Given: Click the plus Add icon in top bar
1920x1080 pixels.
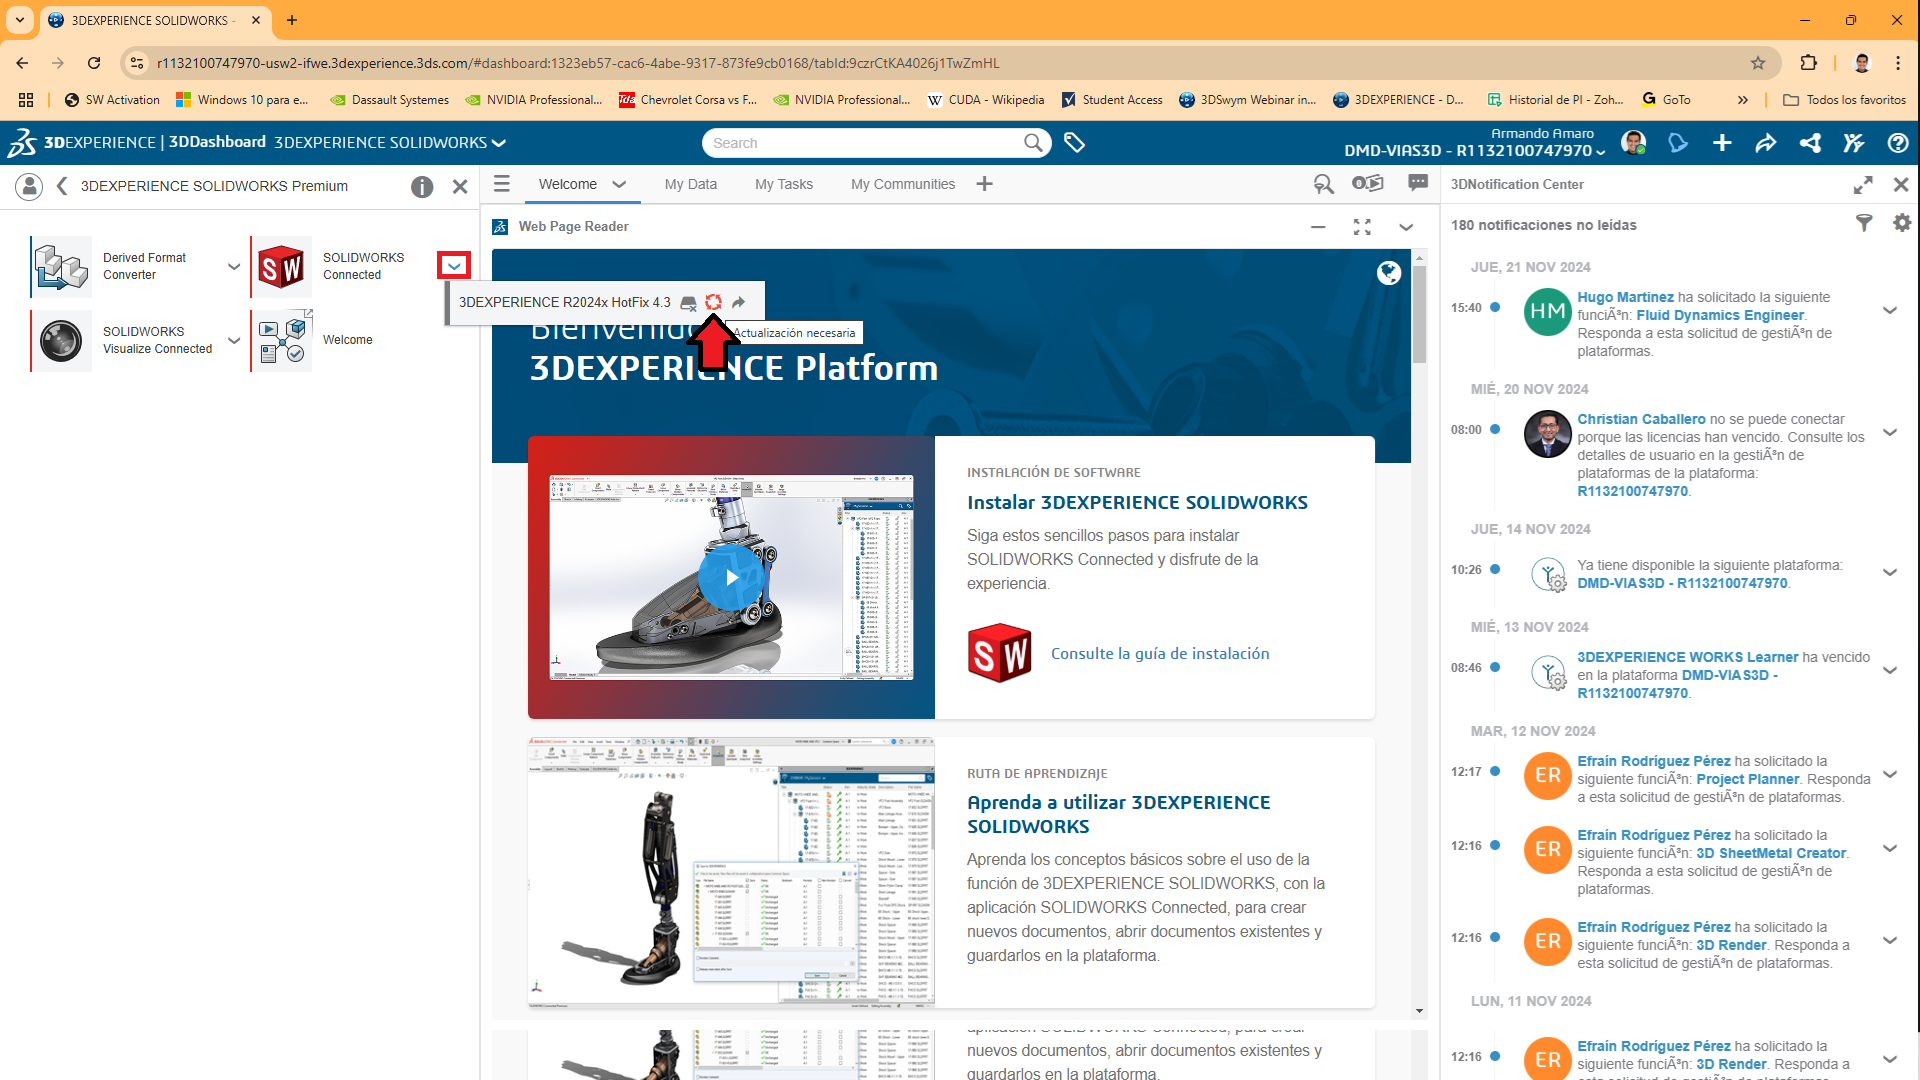Looking at the screenshot, I should point(1722,143).
